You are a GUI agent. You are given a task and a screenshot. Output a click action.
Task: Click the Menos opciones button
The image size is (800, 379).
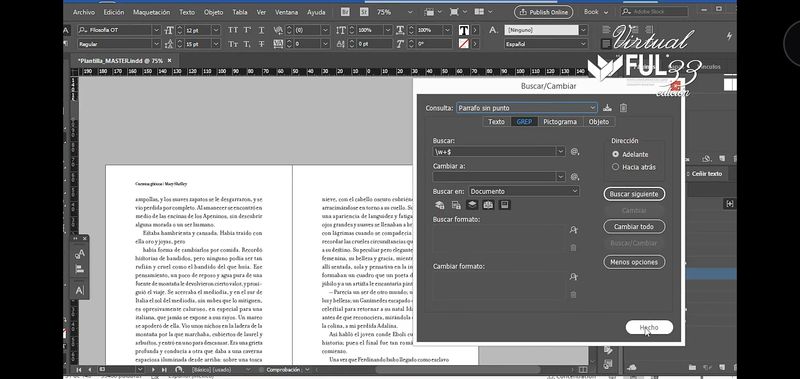634,262
